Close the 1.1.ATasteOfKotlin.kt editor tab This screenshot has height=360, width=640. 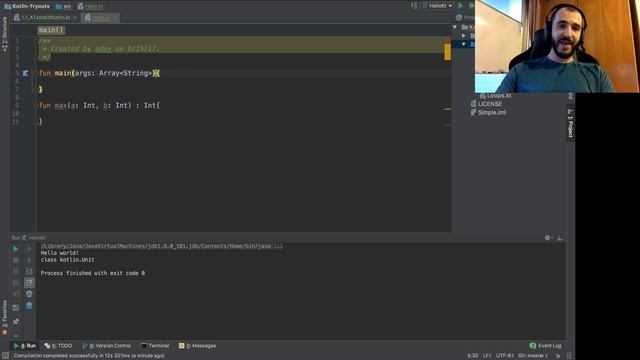click(x=75, y=18)
